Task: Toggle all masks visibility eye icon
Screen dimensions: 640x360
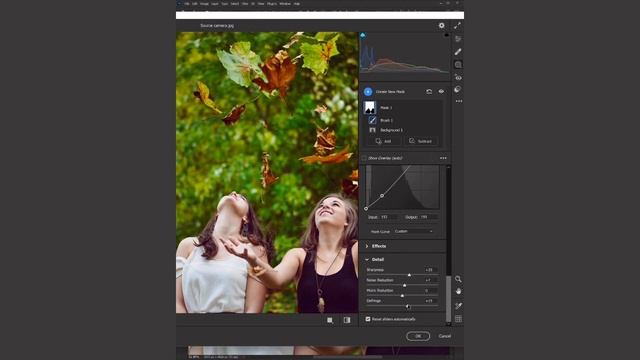Action: [x=441, y=91]
